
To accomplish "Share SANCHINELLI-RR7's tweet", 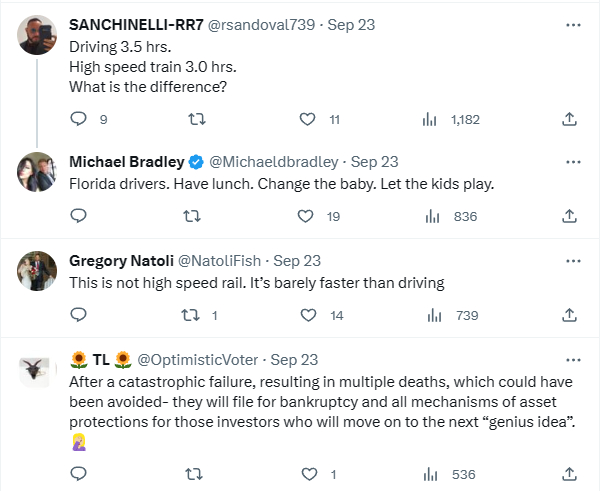I will coord(569,119).
